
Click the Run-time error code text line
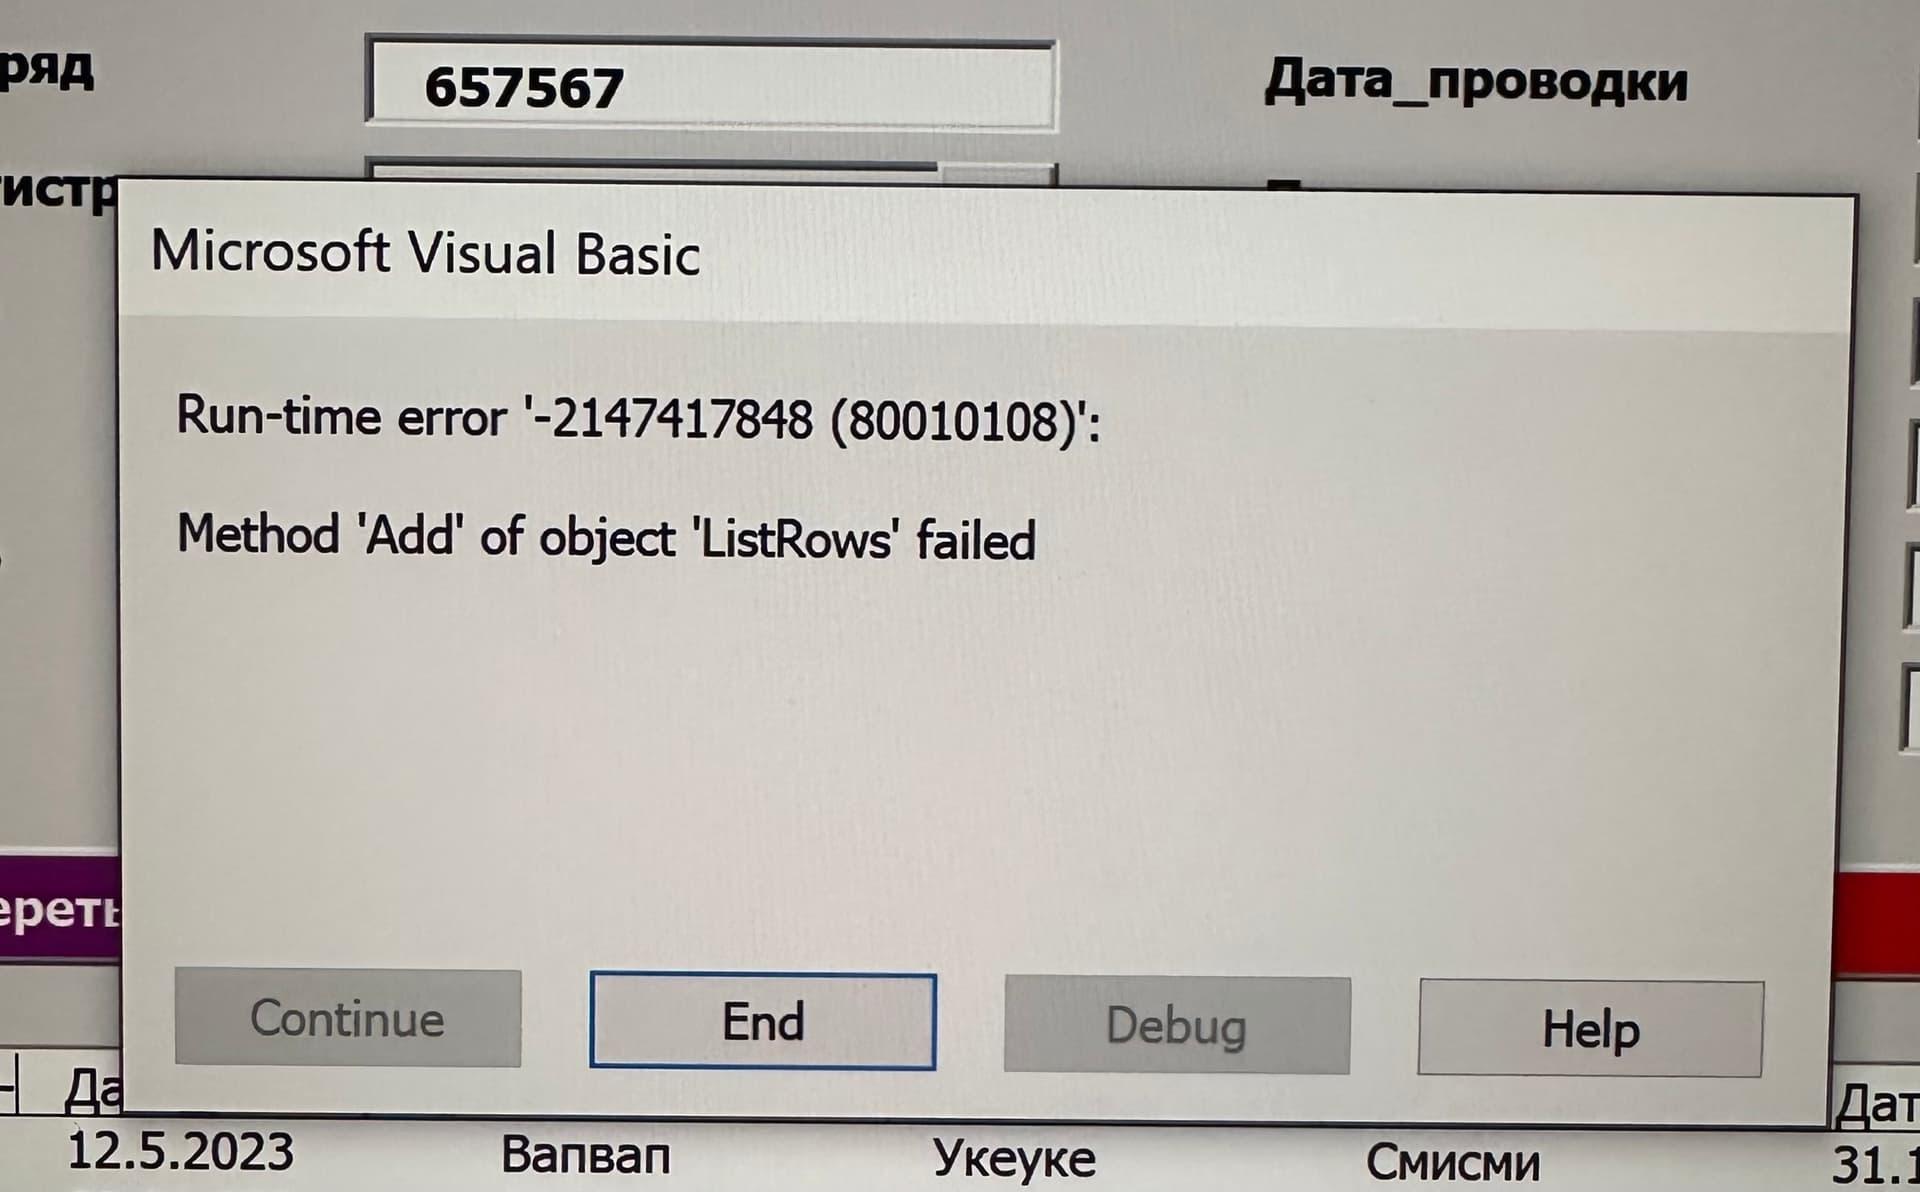click(638, 417)
